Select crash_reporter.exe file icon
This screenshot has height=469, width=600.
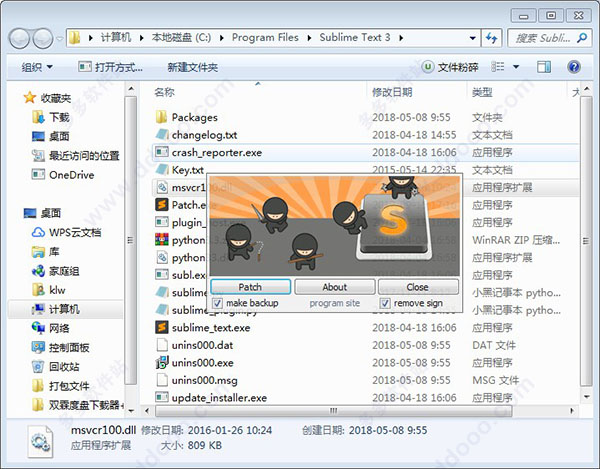[x=161, y=152]
